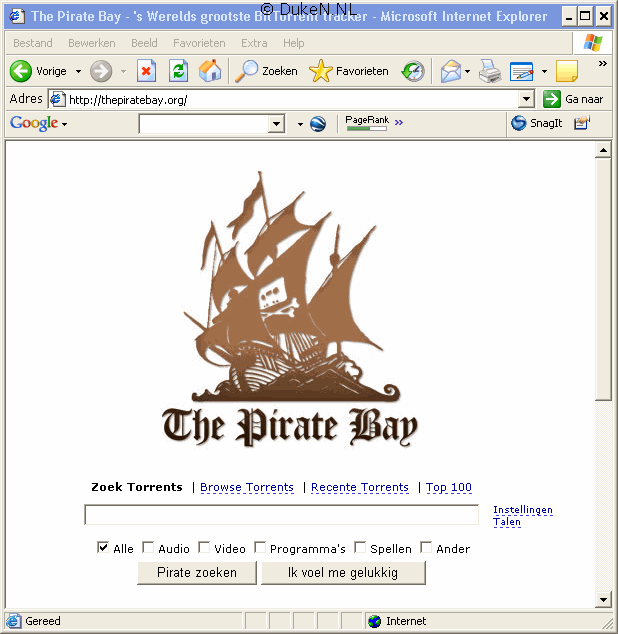
Task: Enable the Spellen checkbox
Action: pyautogui.click(x=360, y=547)
